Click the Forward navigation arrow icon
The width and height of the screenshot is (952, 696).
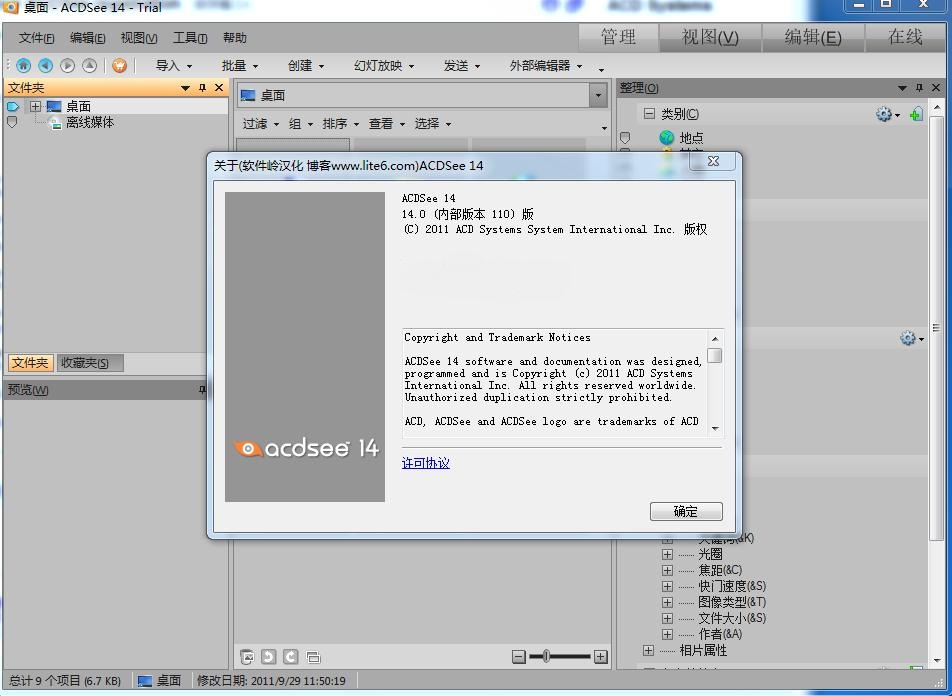click(67, 66)
